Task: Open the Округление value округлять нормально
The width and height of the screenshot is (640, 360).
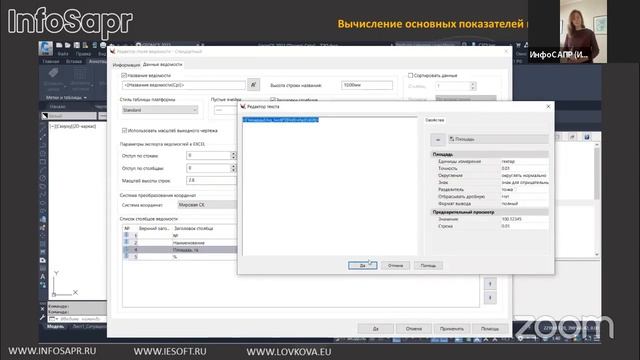Action: click(x=524, y=175)
